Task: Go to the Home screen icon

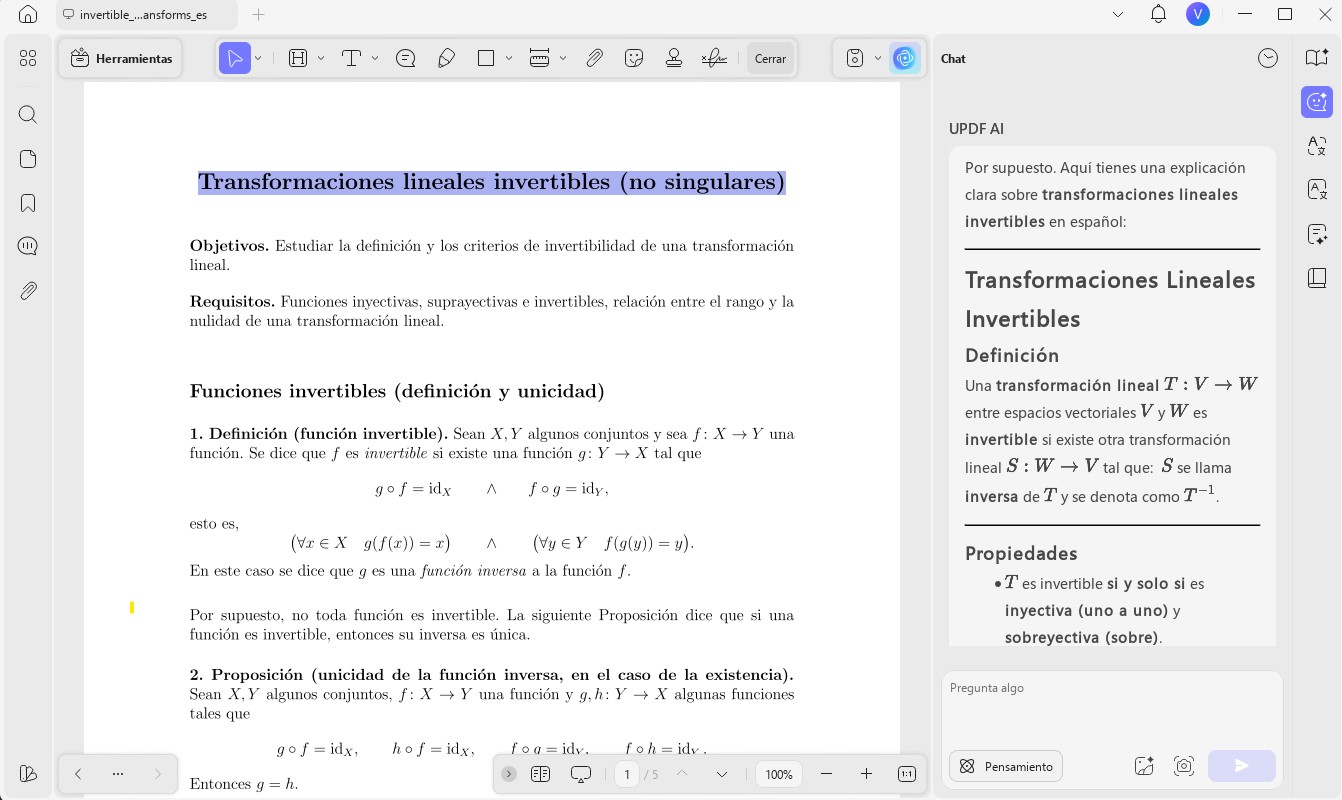Action: click(x=28, y=14)
